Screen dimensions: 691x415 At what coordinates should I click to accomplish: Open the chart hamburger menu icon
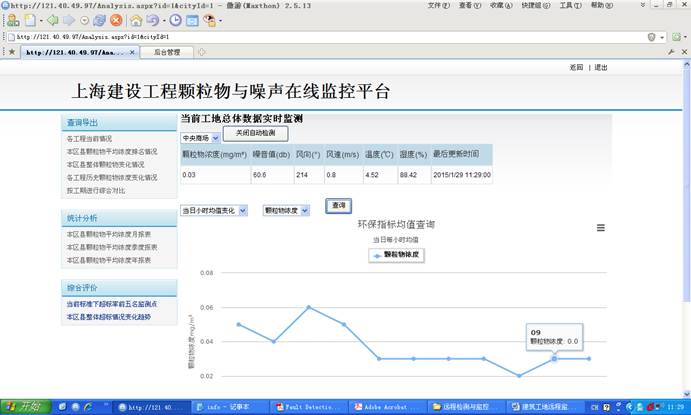[600, 227]
